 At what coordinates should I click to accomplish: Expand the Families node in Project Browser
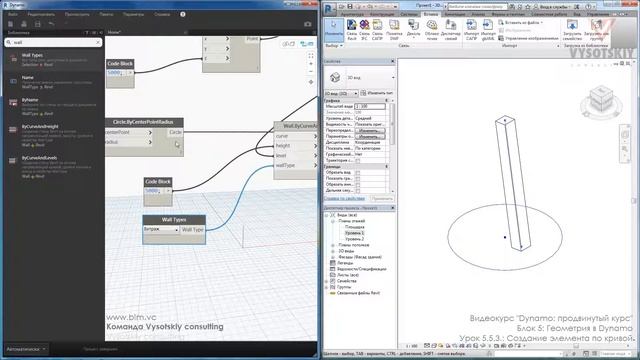point(327,281)
